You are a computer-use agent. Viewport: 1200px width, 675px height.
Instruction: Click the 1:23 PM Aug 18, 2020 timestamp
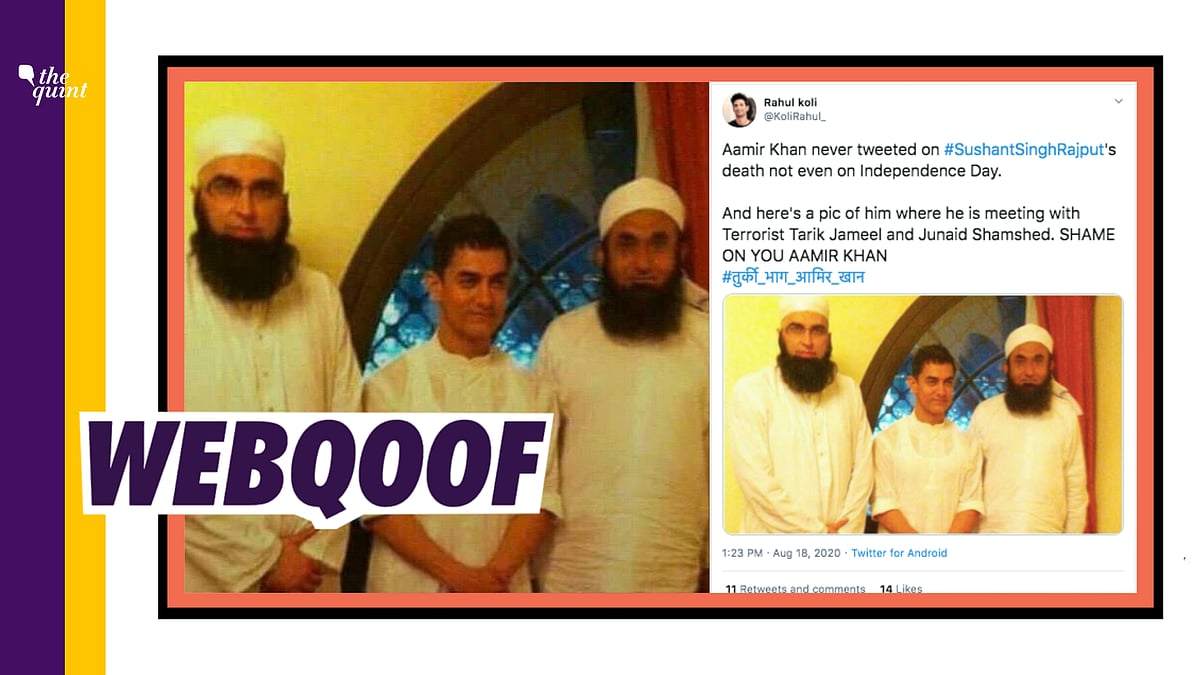(784, 553)
